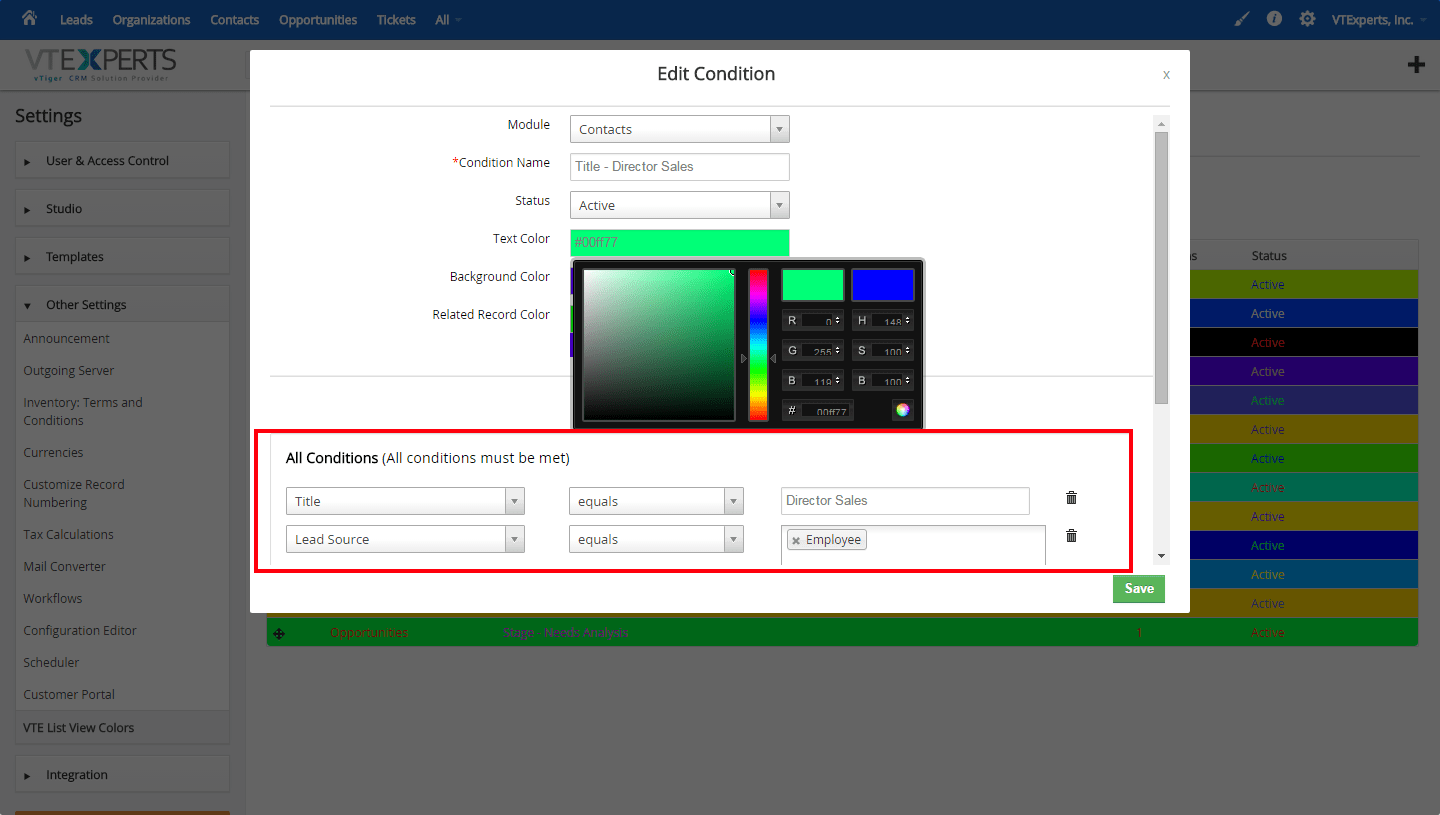Delete the Title condition using its trash icon
Image resolution: width=1440 pixels, height=815 pixels.
point(1071,497)
